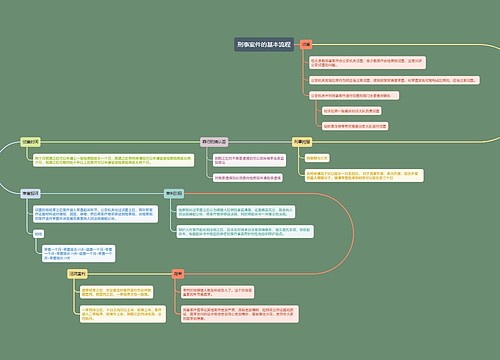The image size is (500, 360).
Task: Select the purple node left of 刑事拘留
Action: (x=214, y=142)
